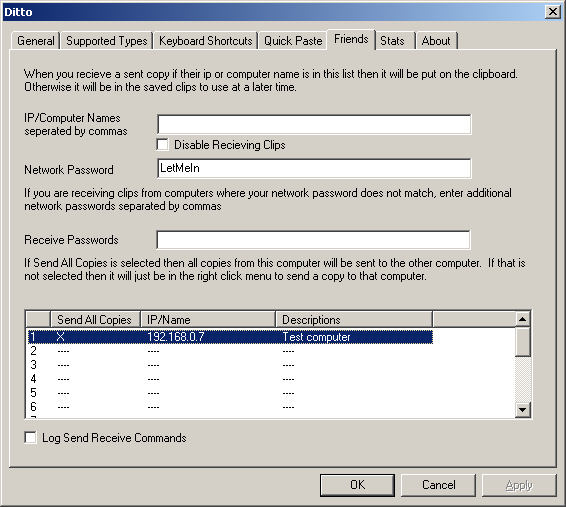Screen dimensions: 566x507
Task: Switch to the General tab
Action: click(35, 40)
